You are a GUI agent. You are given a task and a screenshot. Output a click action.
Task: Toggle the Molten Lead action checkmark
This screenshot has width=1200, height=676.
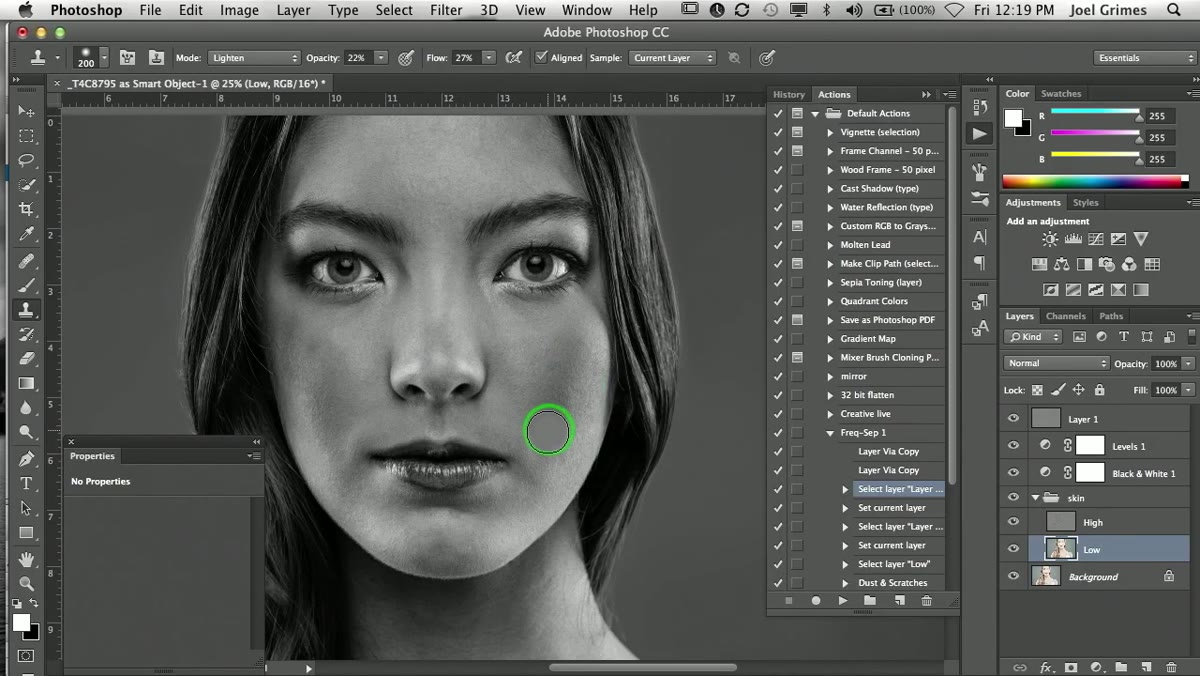778,245
